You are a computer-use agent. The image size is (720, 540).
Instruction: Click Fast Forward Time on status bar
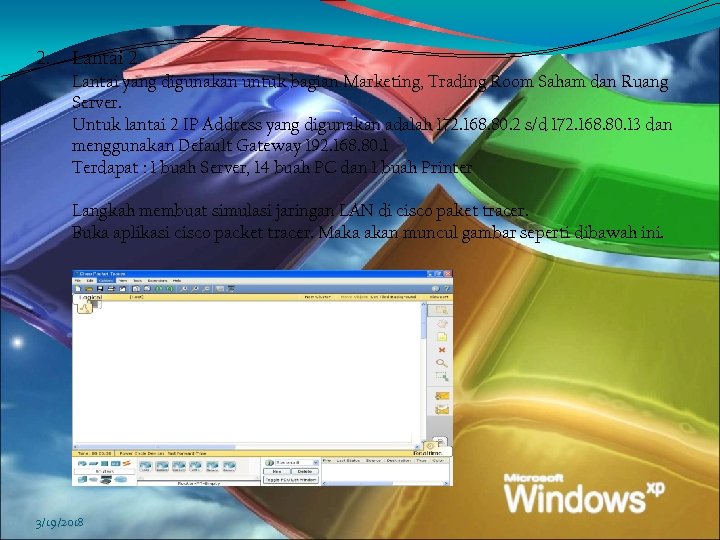coord(186,453)
